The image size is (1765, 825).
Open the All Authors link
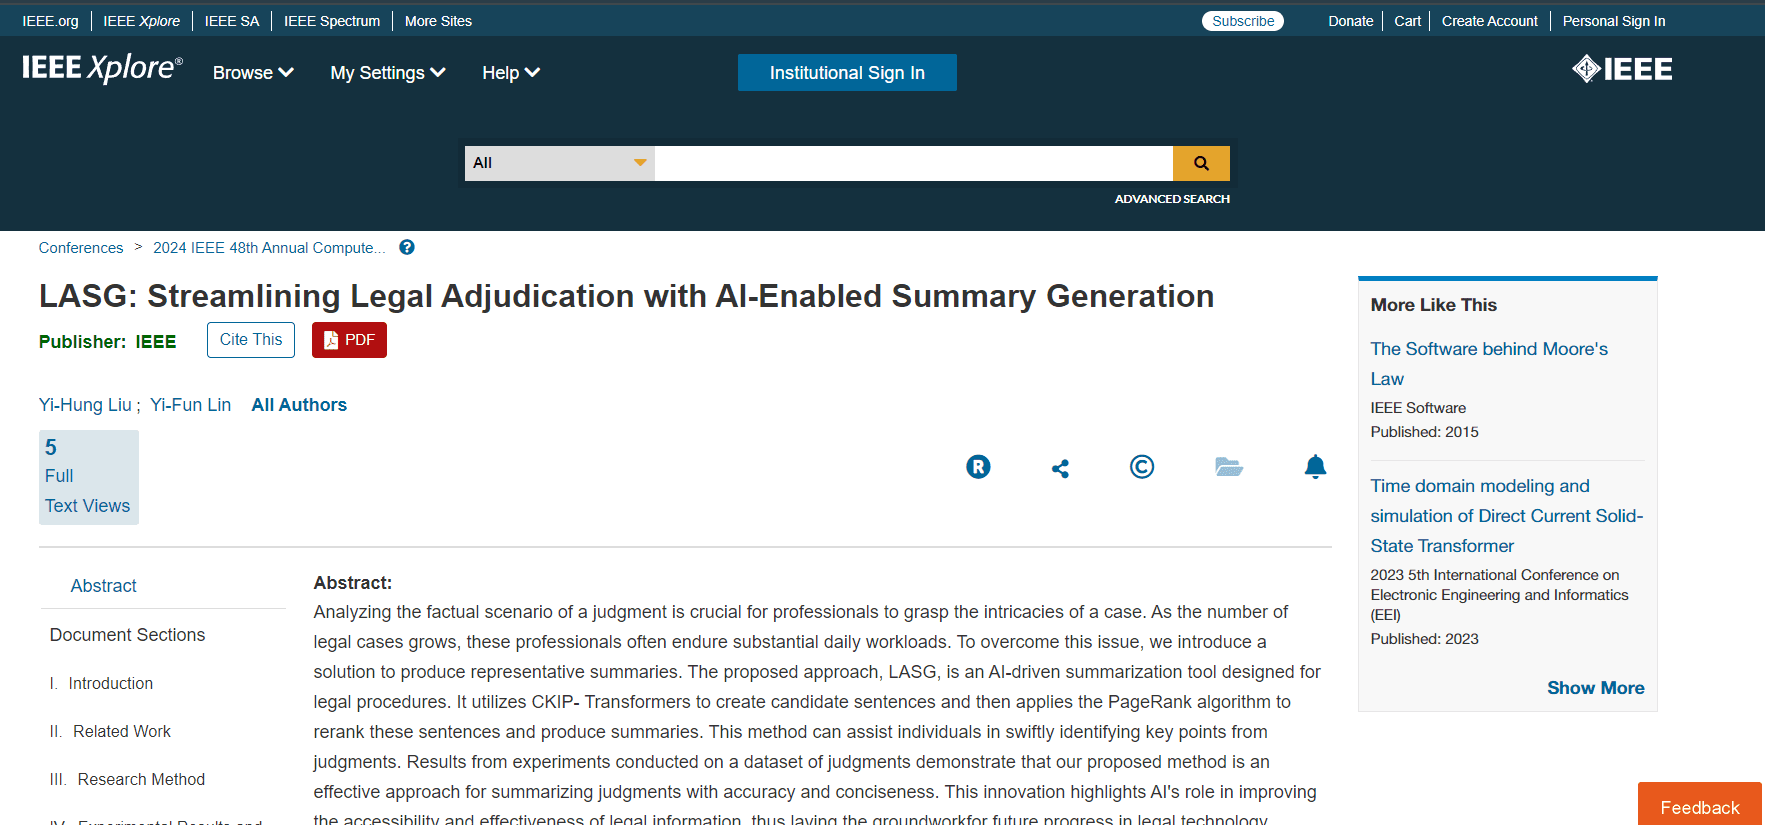tap(299, 405)
